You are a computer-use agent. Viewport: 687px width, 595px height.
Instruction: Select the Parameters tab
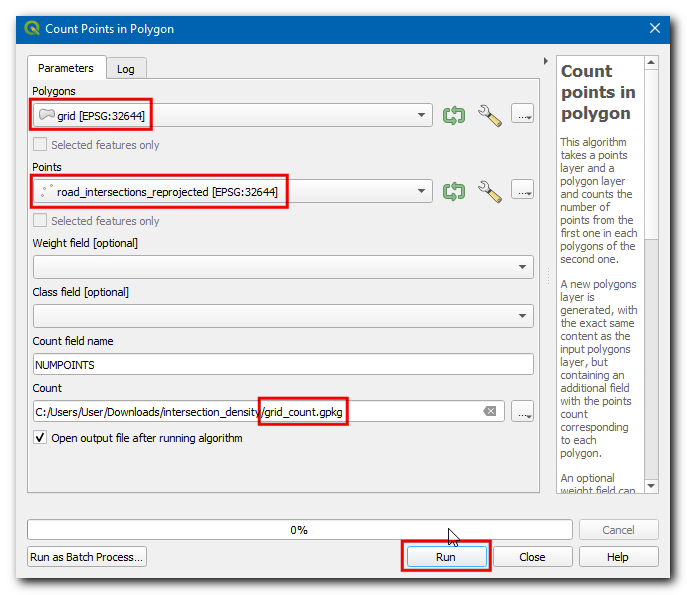point(66,68)
